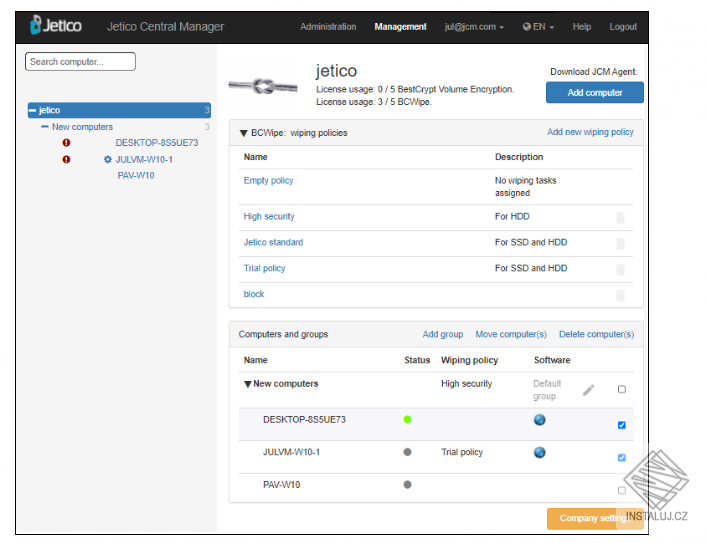Click the Search computer input field

click(x=80, y=62)
